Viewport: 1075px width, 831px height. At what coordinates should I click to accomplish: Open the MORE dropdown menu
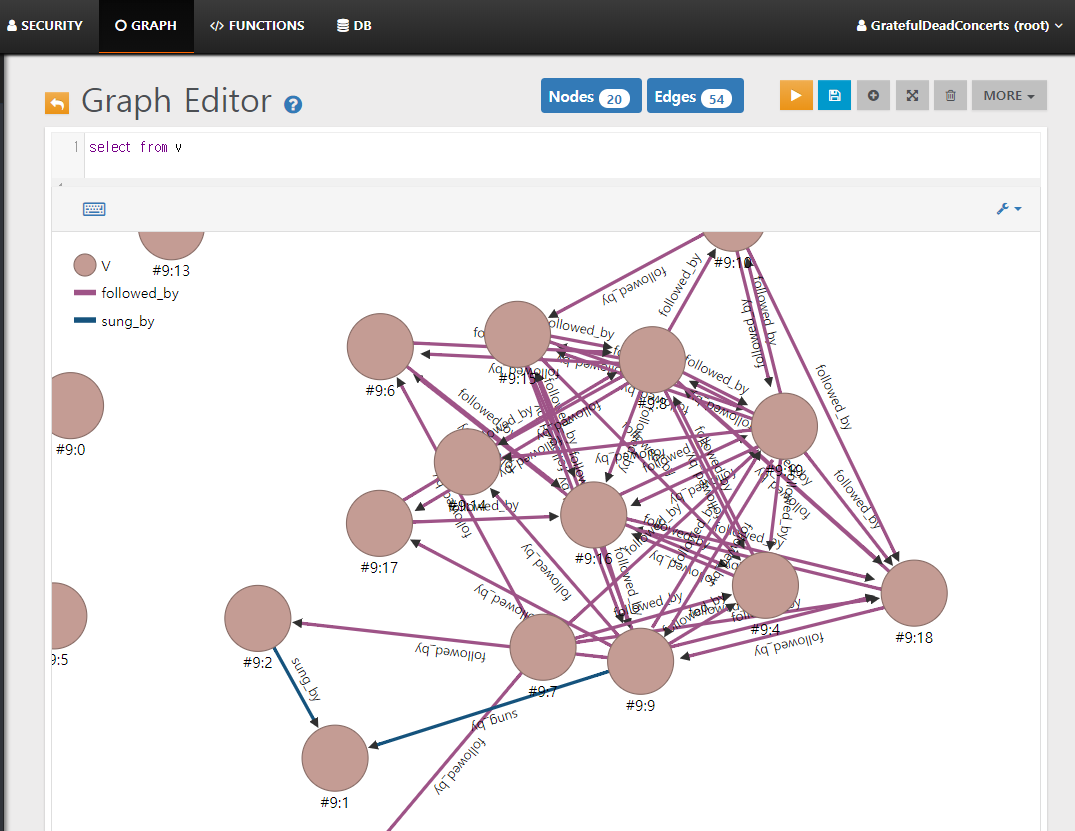coord(1009,95)
